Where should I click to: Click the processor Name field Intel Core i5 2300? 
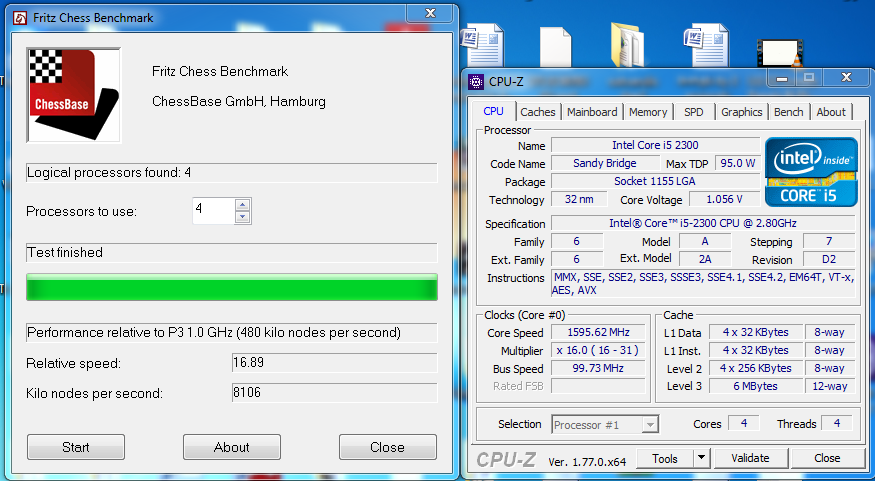click(x=655, y=145)
